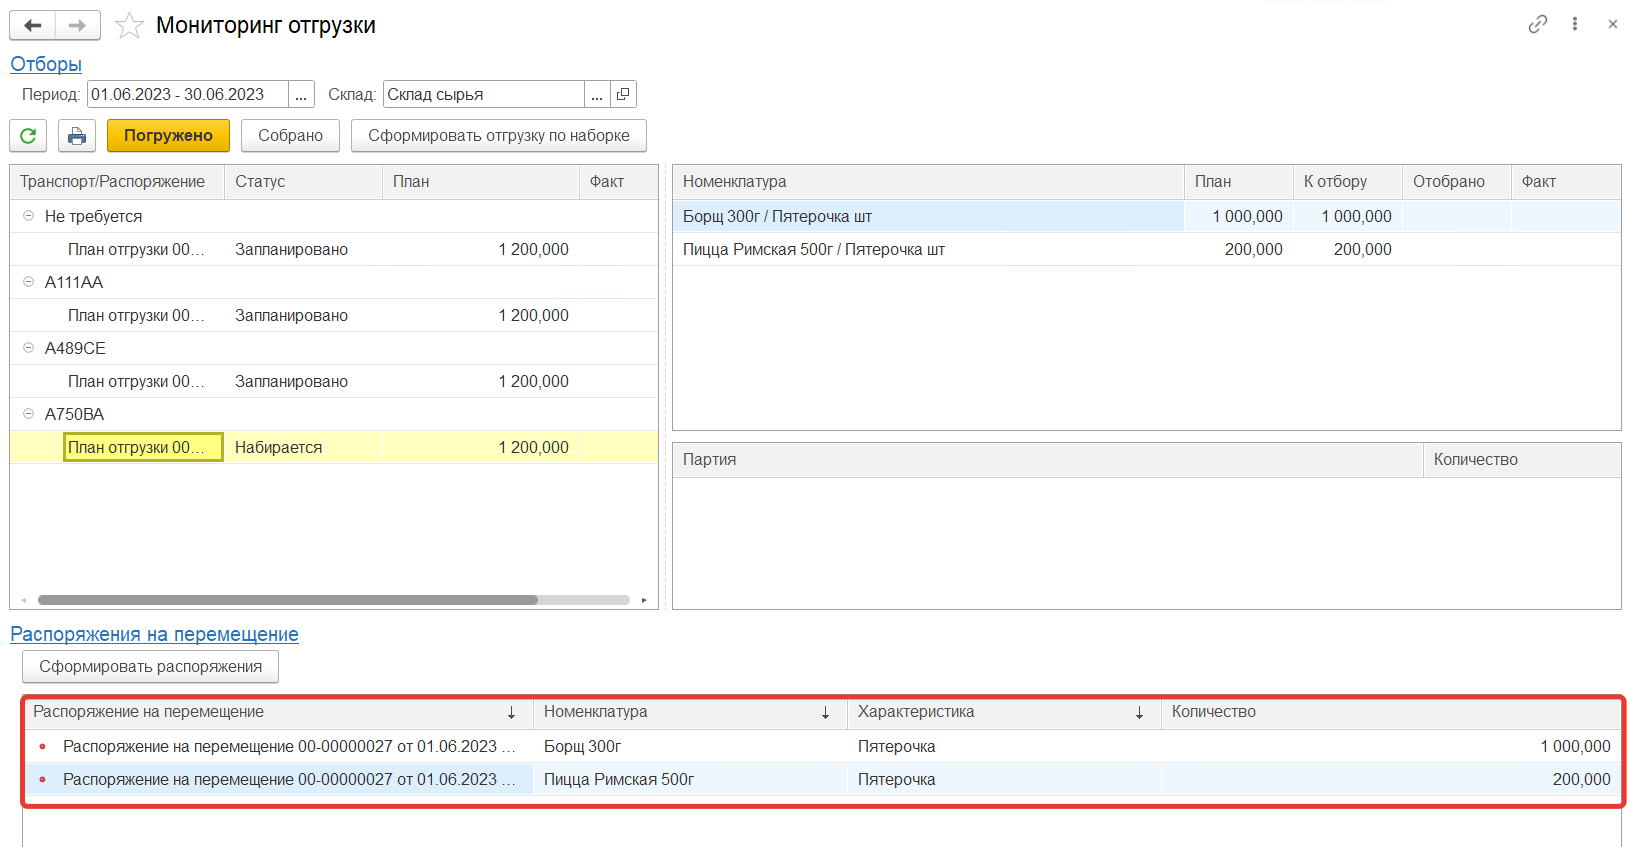Collapse the A111AA transport group
Viewport: 1627px width, 847px height.
pyautogui.click(x=28, y=282)
